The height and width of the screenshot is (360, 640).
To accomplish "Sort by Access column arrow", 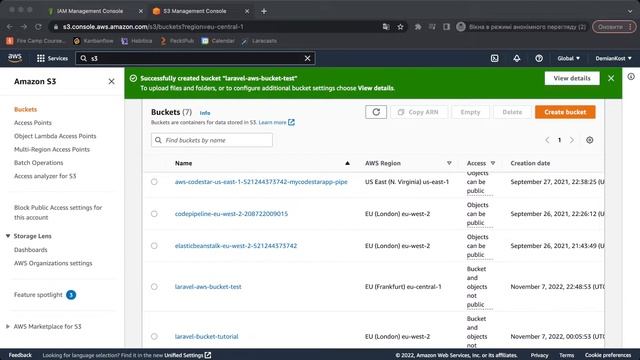I will (493, 163).
